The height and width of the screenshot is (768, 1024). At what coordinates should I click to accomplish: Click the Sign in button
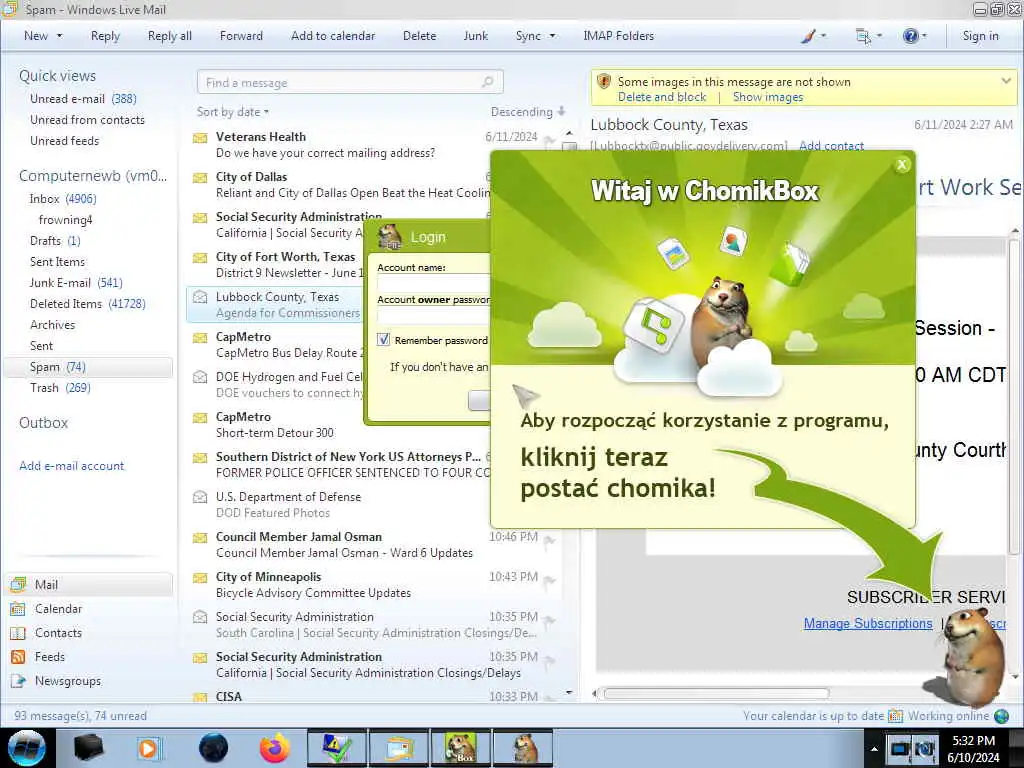click(x=980, y=36)
